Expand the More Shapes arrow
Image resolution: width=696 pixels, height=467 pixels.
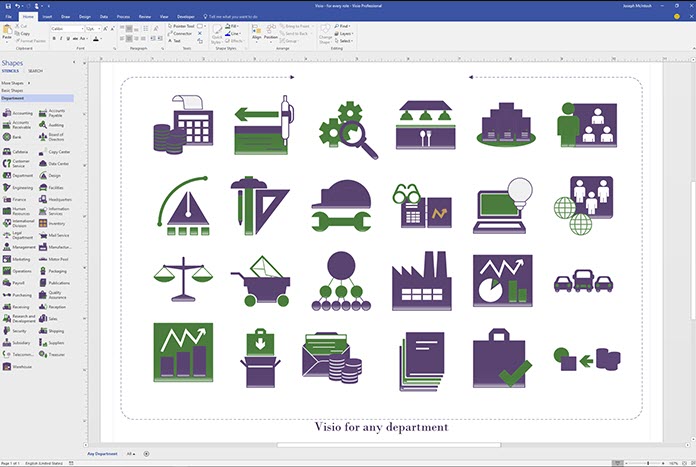29,83
